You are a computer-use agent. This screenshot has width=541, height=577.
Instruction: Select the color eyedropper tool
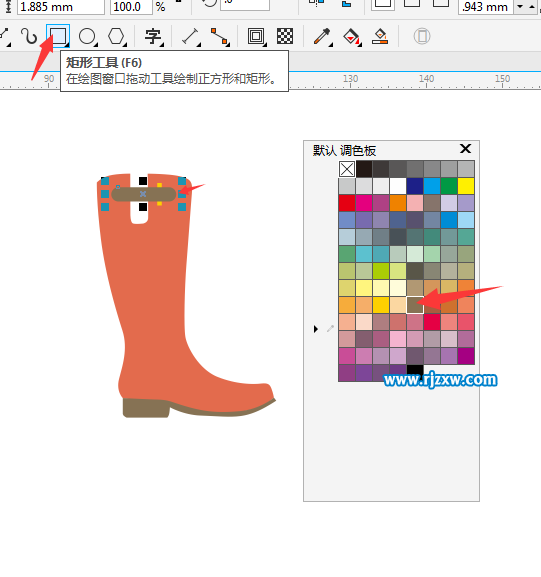click(322, 36)
